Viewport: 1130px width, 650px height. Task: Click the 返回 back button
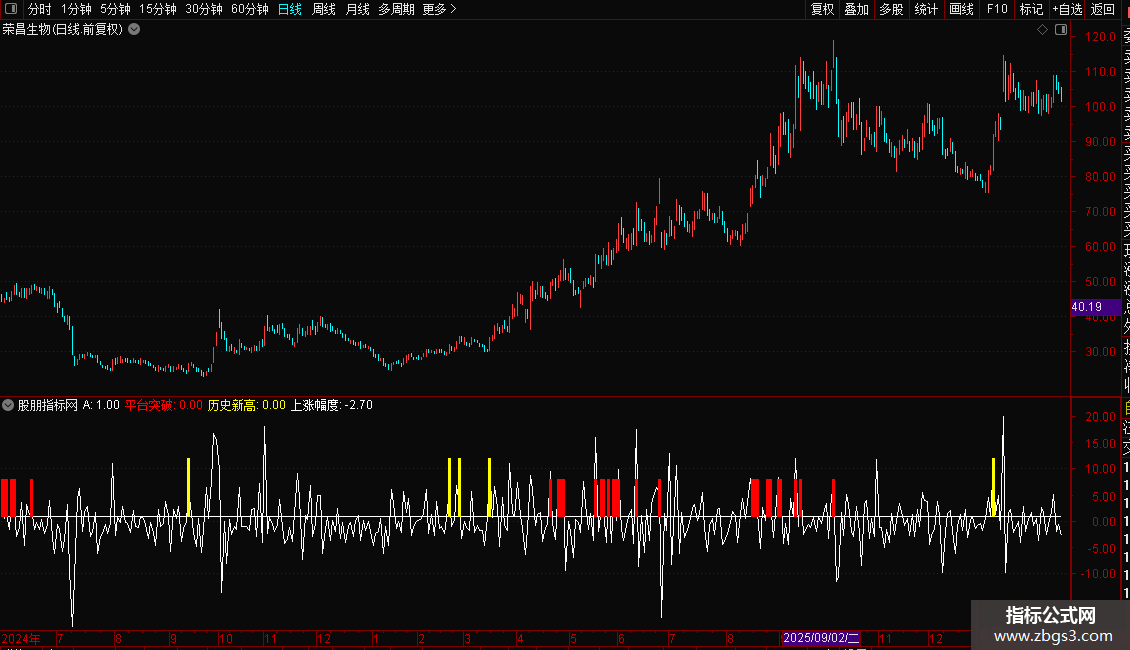coord(1103,9)
